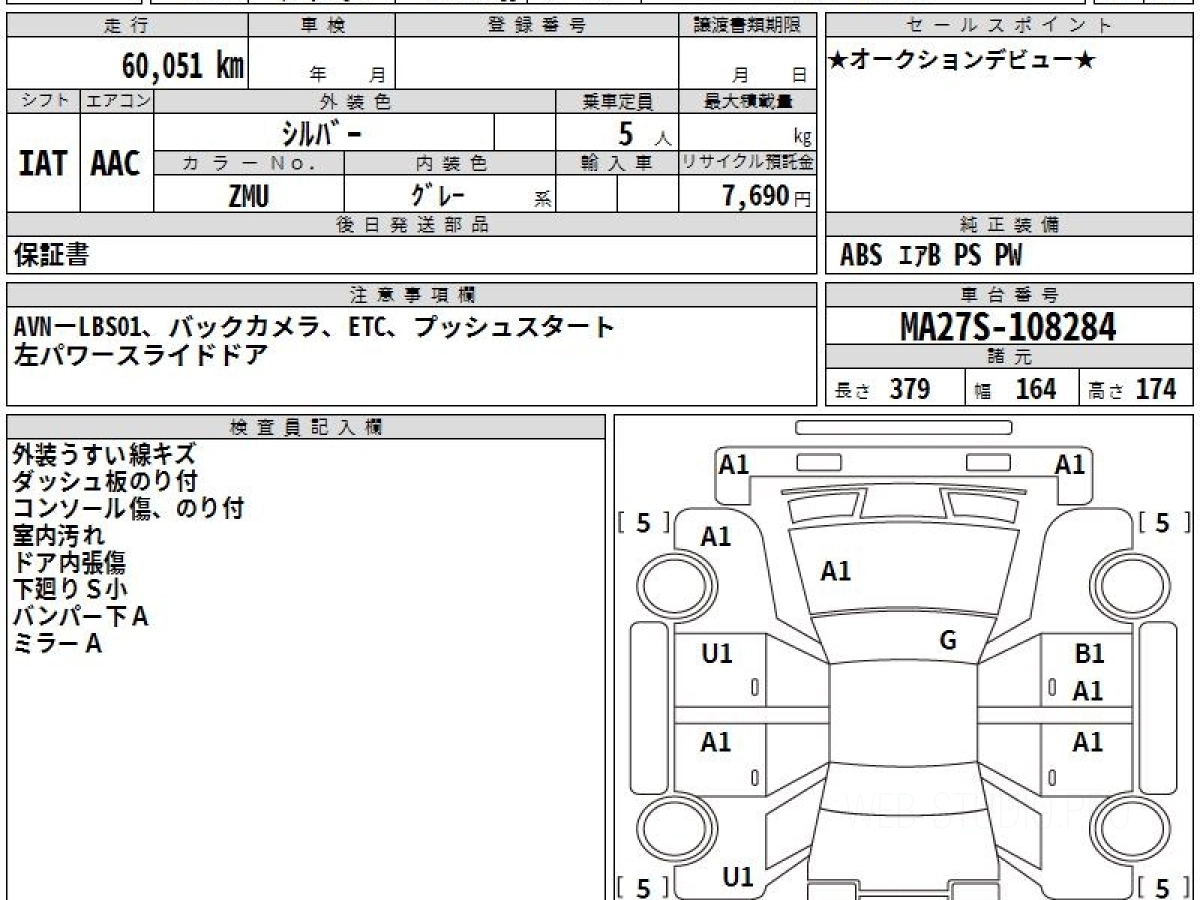Click the カラーNo. header

(249, 163)
